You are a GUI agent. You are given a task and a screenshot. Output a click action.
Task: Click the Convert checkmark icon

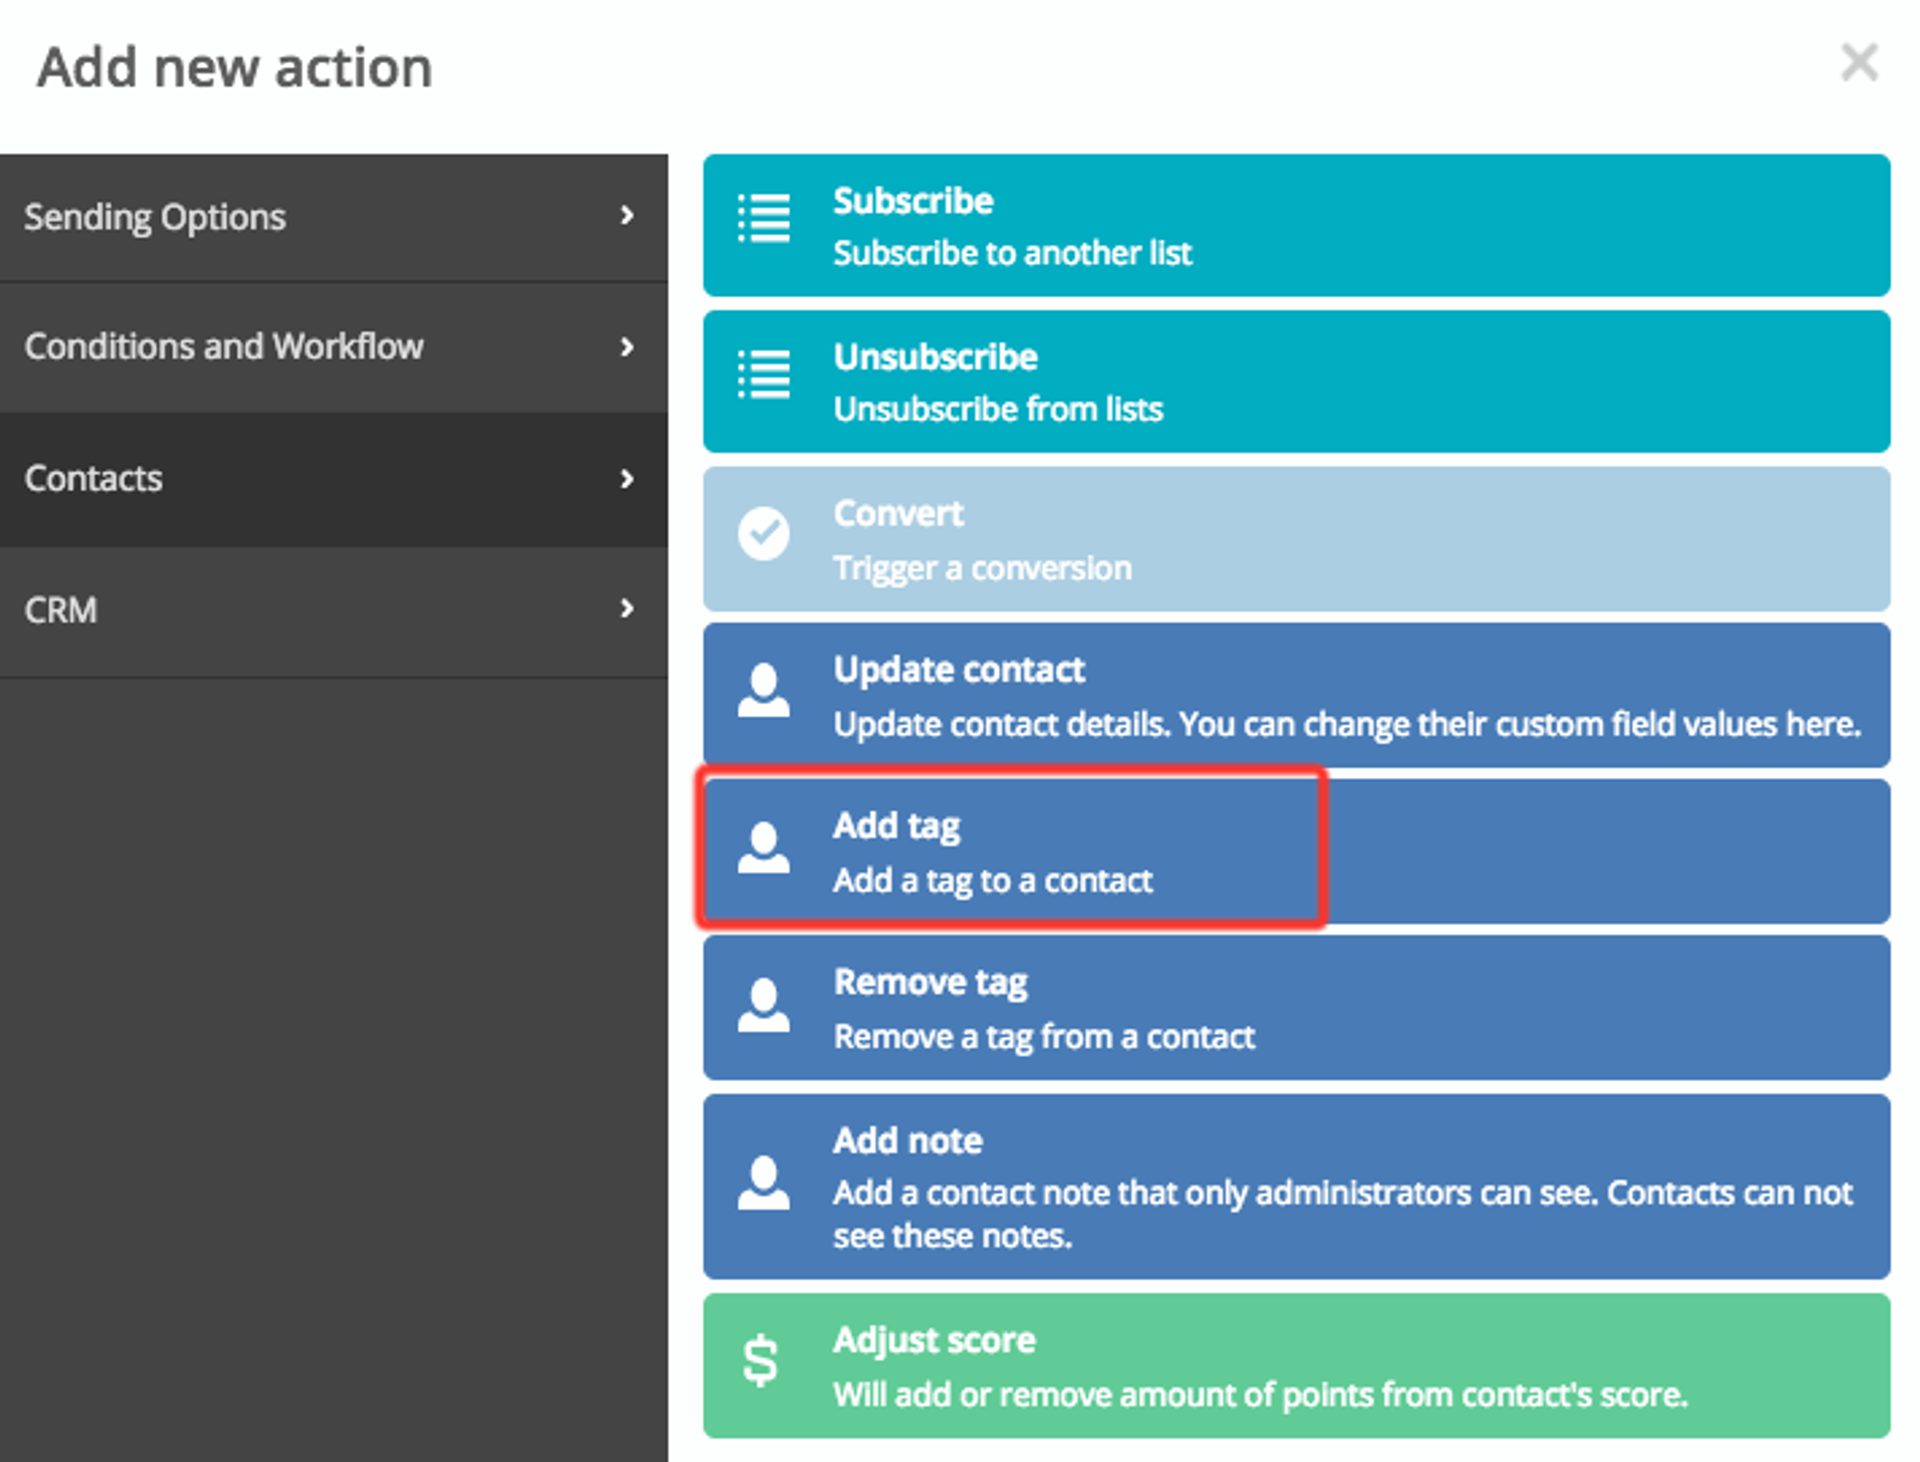click(x=763, y=536)
